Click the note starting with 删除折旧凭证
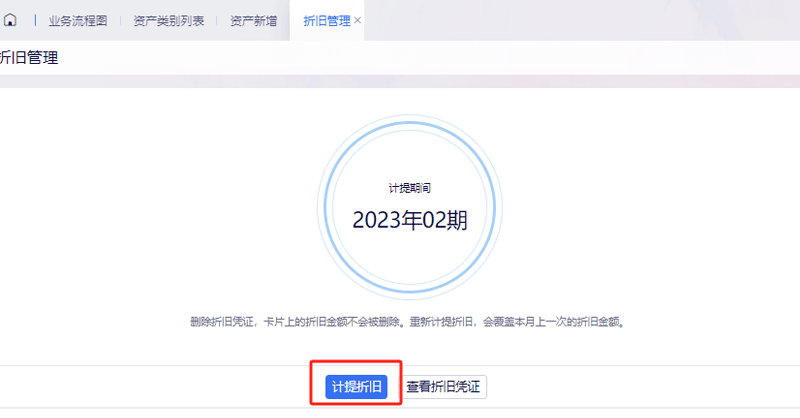The height and width of the screenshot is (418, 800). pyautogui.click(x=407, y=322)
